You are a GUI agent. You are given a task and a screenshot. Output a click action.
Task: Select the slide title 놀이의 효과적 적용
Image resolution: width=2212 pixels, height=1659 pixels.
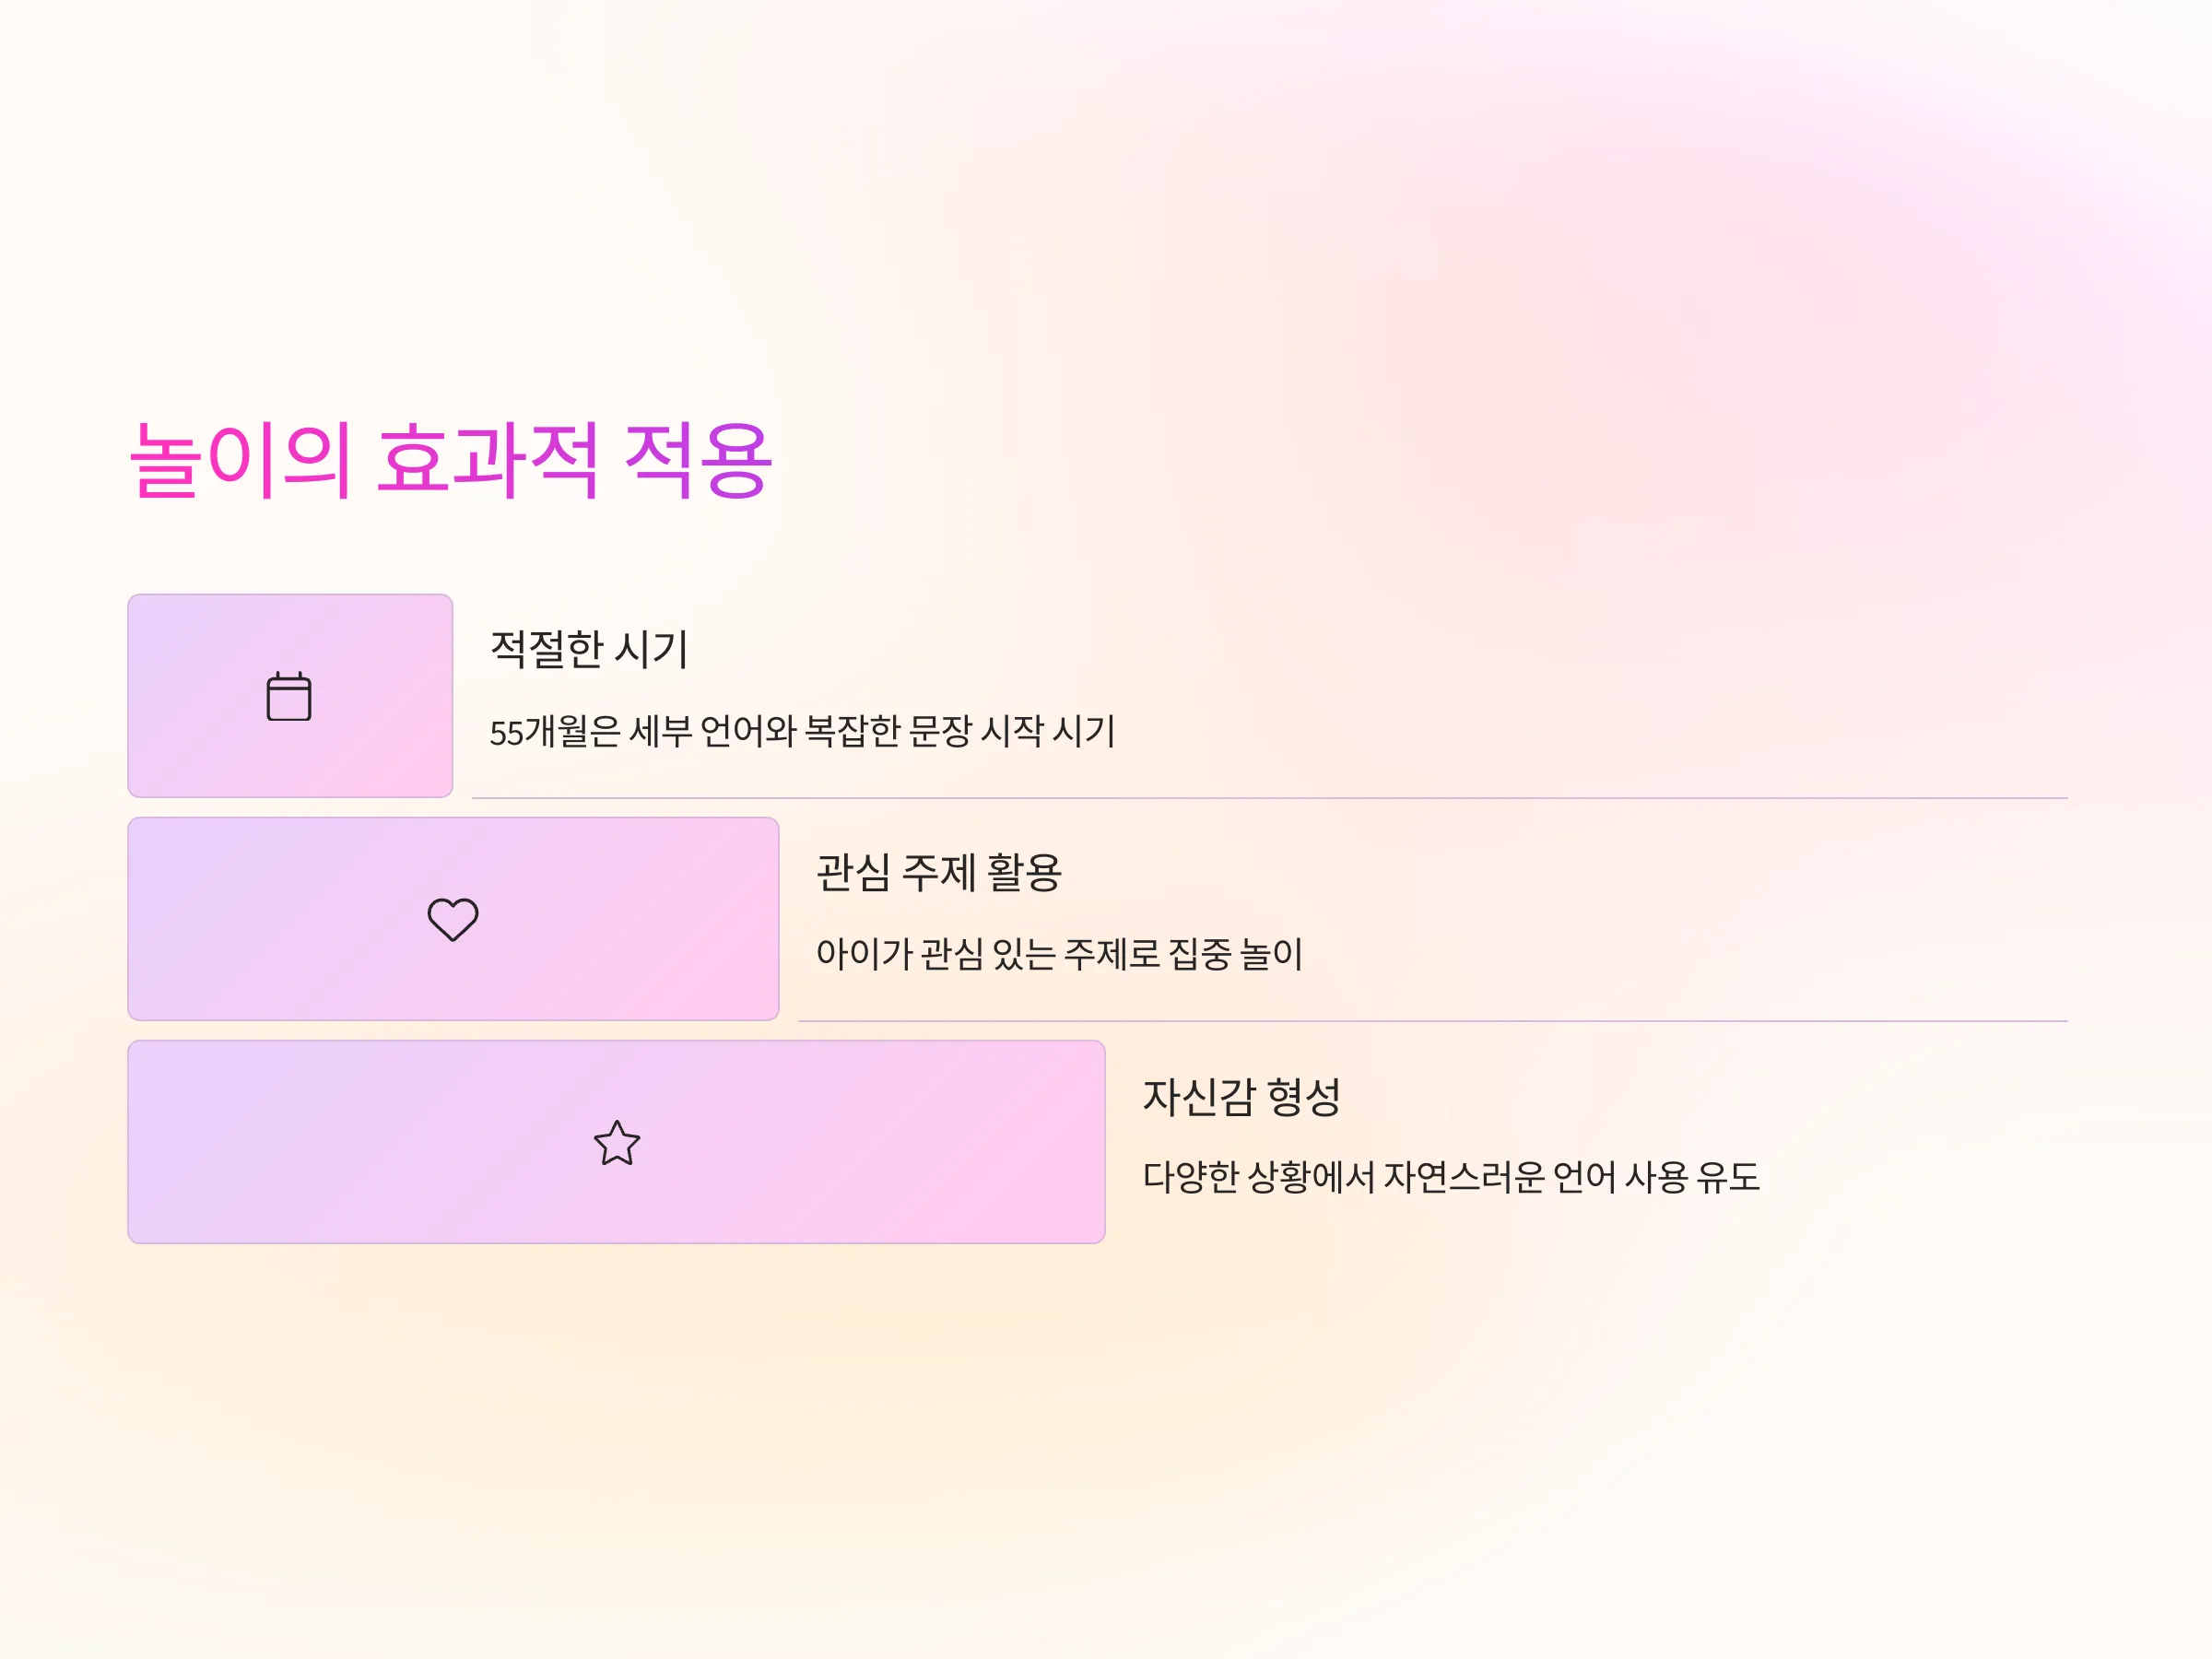coord(451,461)
